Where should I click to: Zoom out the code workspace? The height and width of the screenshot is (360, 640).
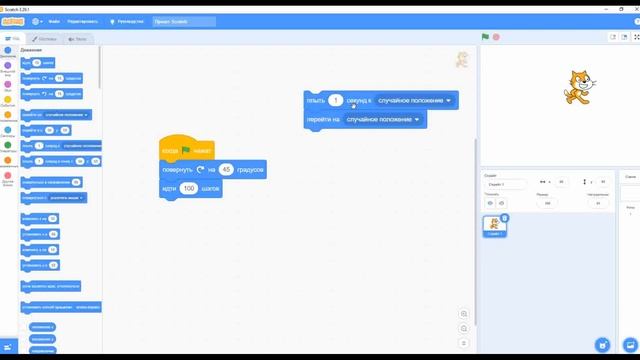point(464,329)
